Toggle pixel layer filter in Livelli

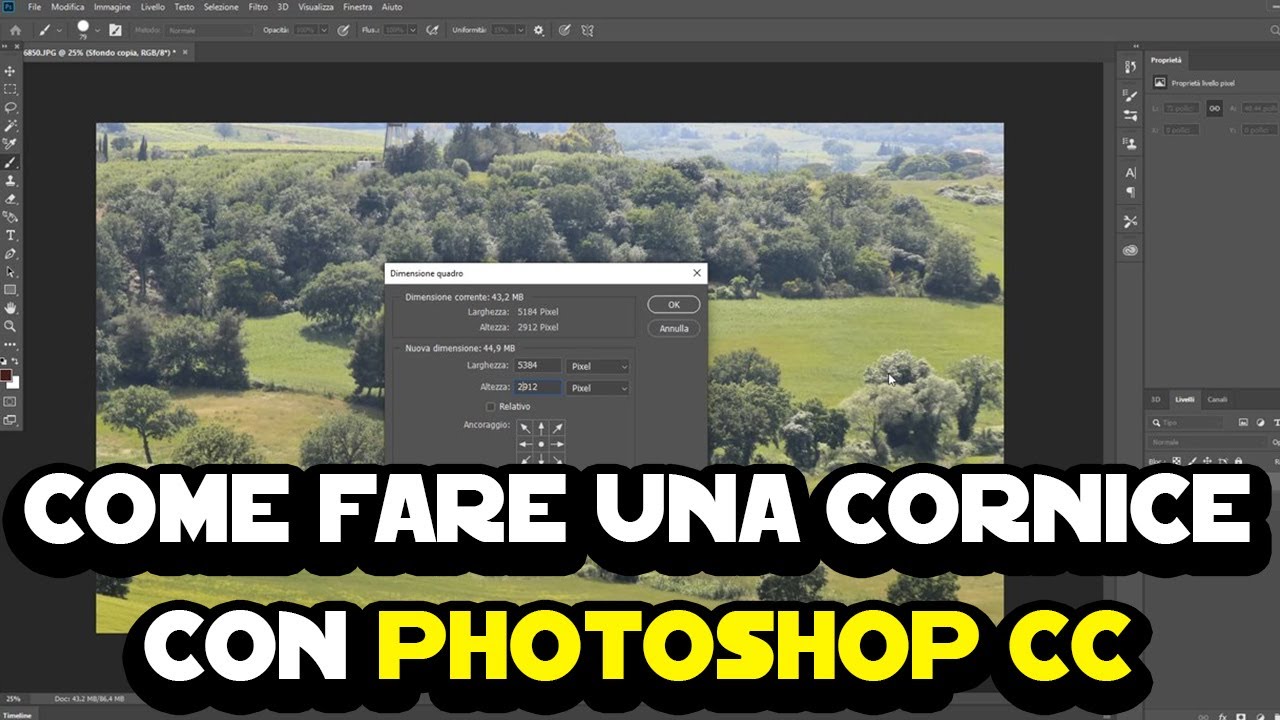click(x=1243, y=423)
